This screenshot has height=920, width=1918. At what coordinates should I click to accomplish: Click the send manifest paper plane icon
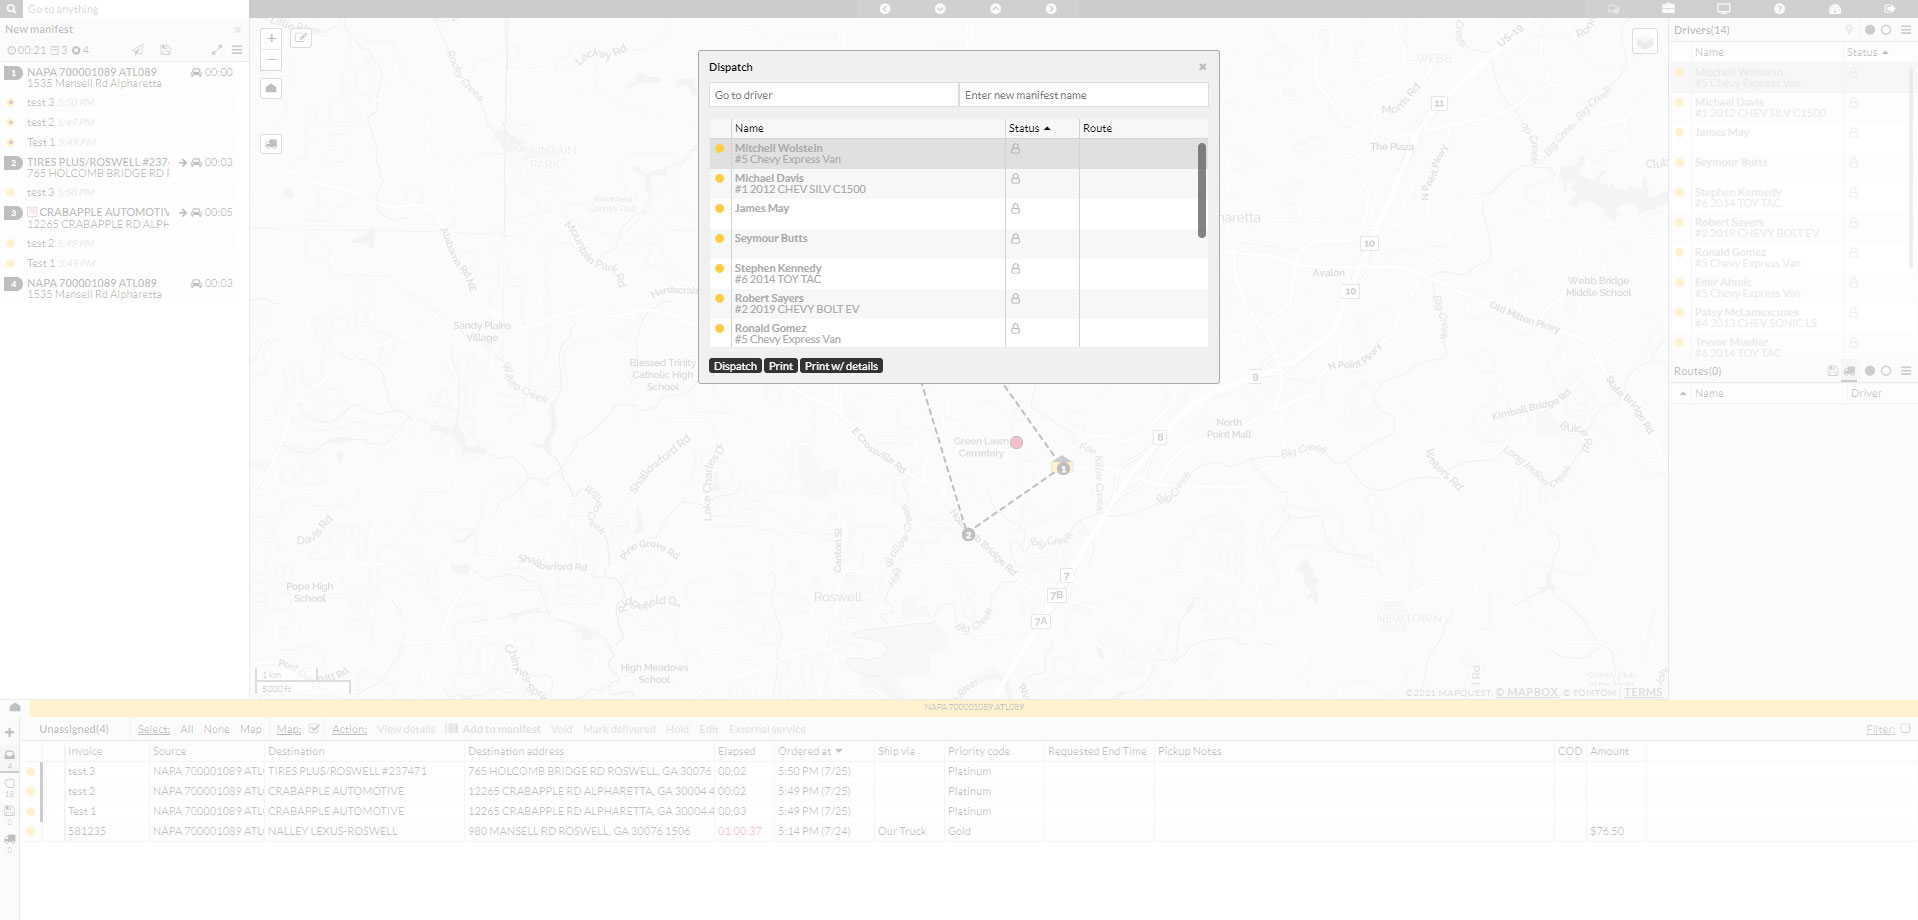coord(137,49)
